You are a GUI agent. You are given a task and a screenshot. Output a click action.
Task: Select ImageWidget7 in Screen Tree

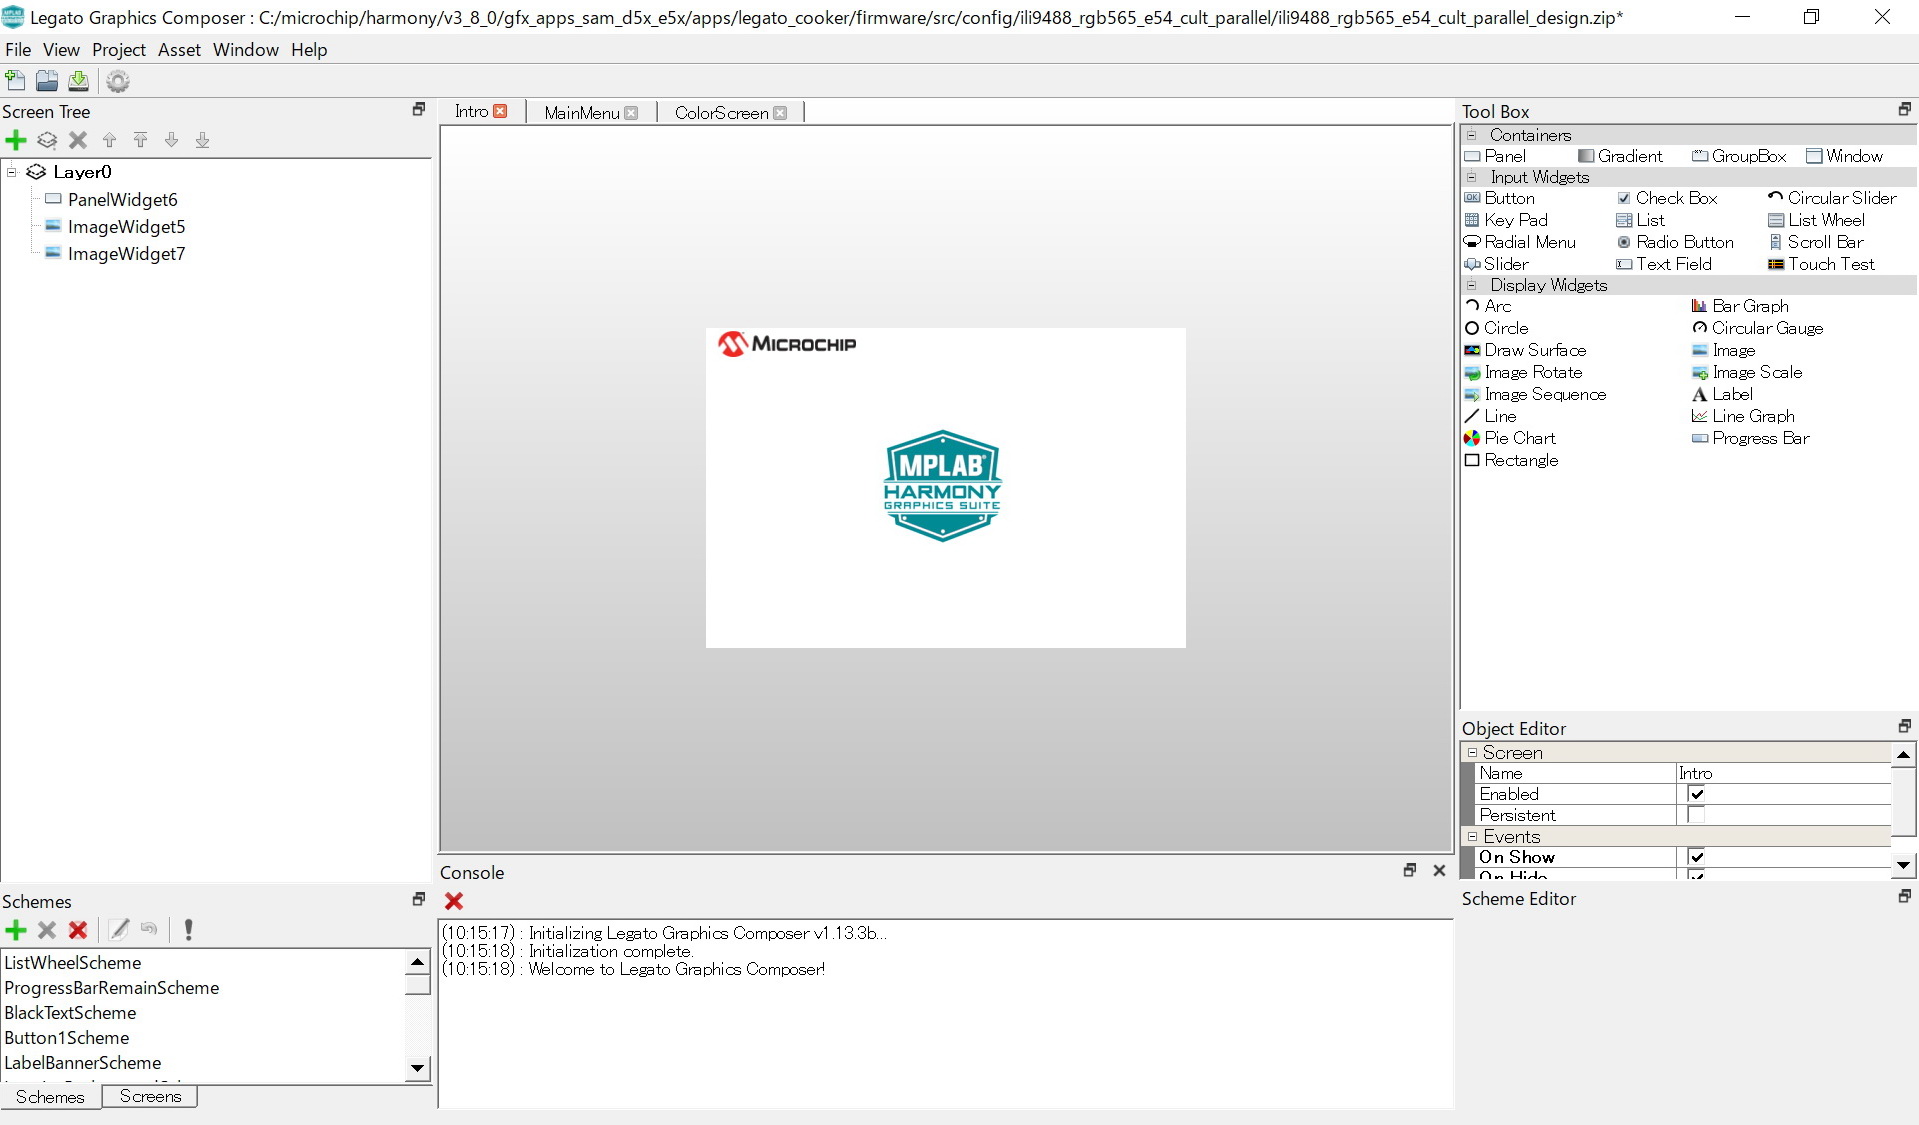coord(126,254)
